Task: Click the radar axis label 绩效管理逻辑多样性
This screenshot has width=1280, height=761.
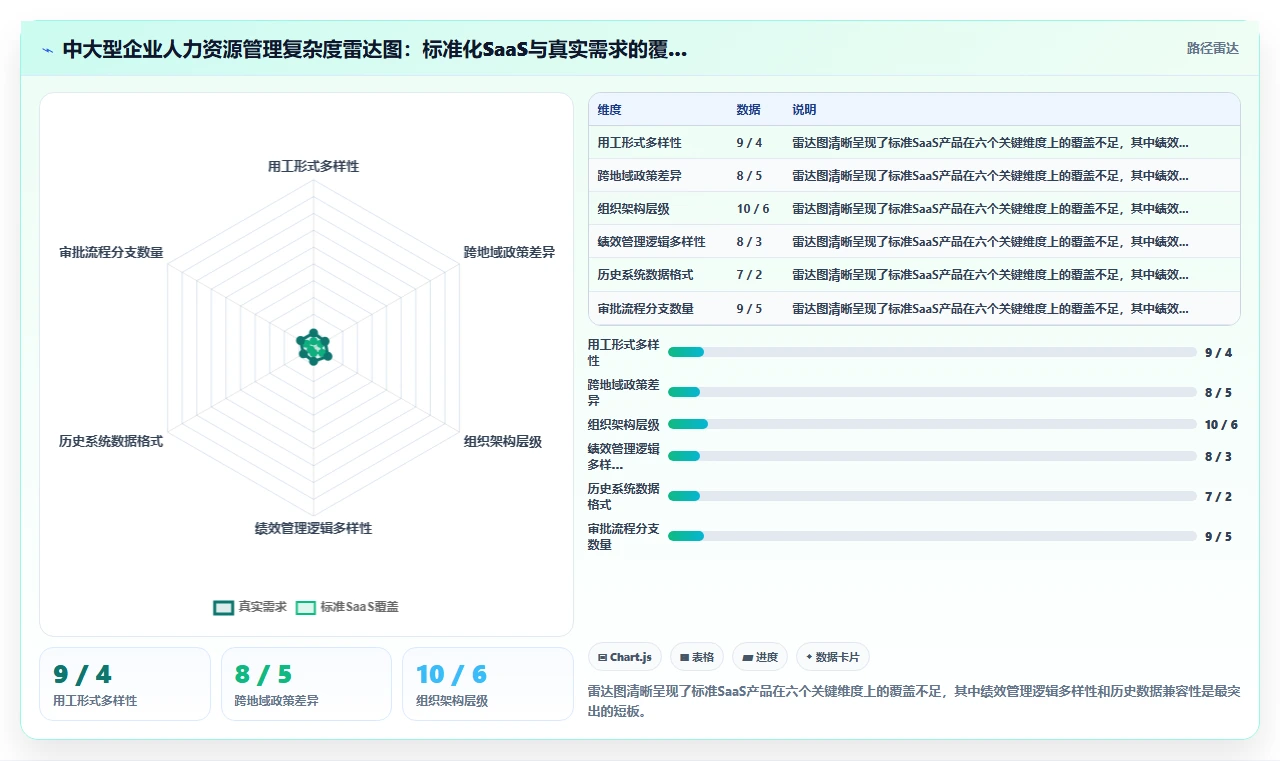Action: coord(313,528)
